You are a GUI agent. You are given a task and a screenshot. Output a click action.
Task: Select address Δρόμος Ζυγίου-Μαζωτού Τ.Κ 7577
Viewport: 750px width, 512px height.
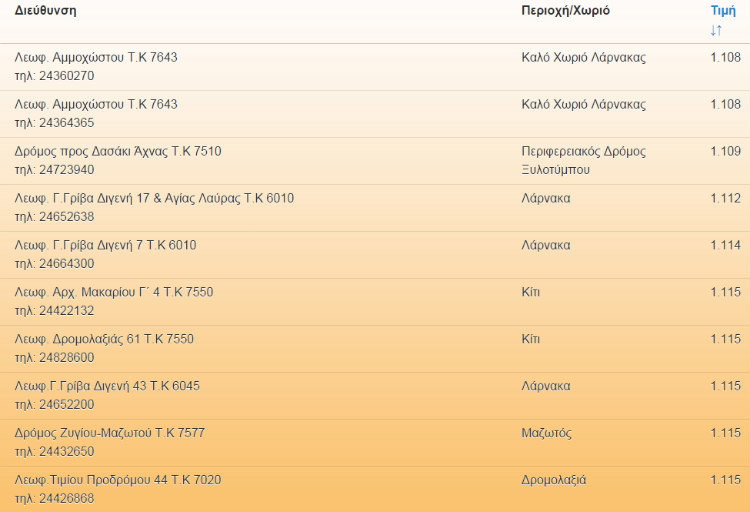110,433
